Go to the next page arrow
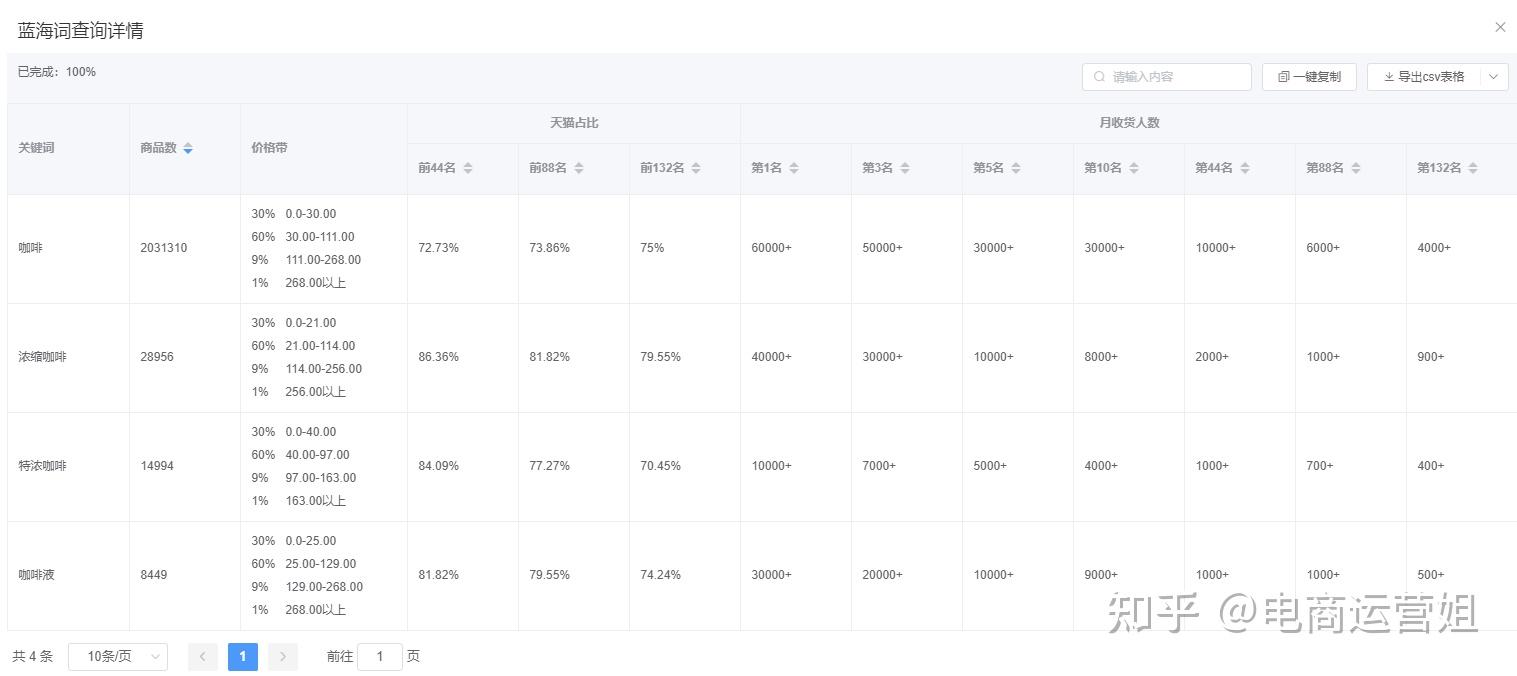 click(x=283, y=657)
